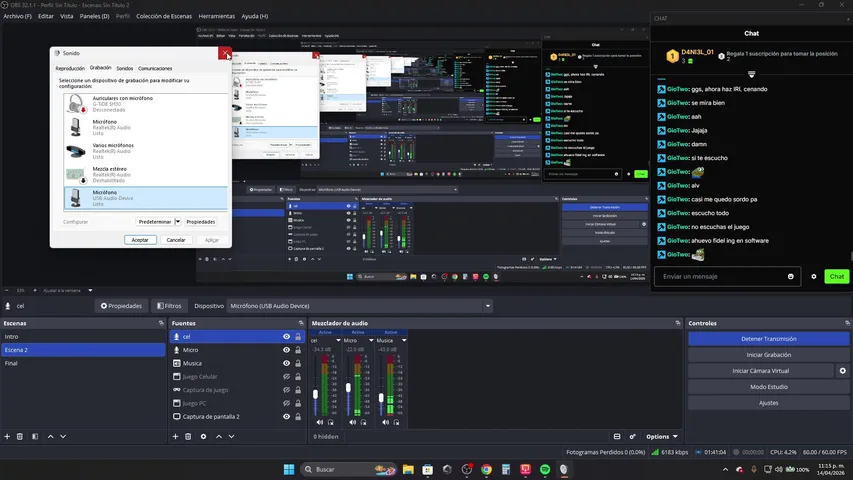Open the Herramientas menu
This screenshot has width=853, height=480.
(217, 16)
